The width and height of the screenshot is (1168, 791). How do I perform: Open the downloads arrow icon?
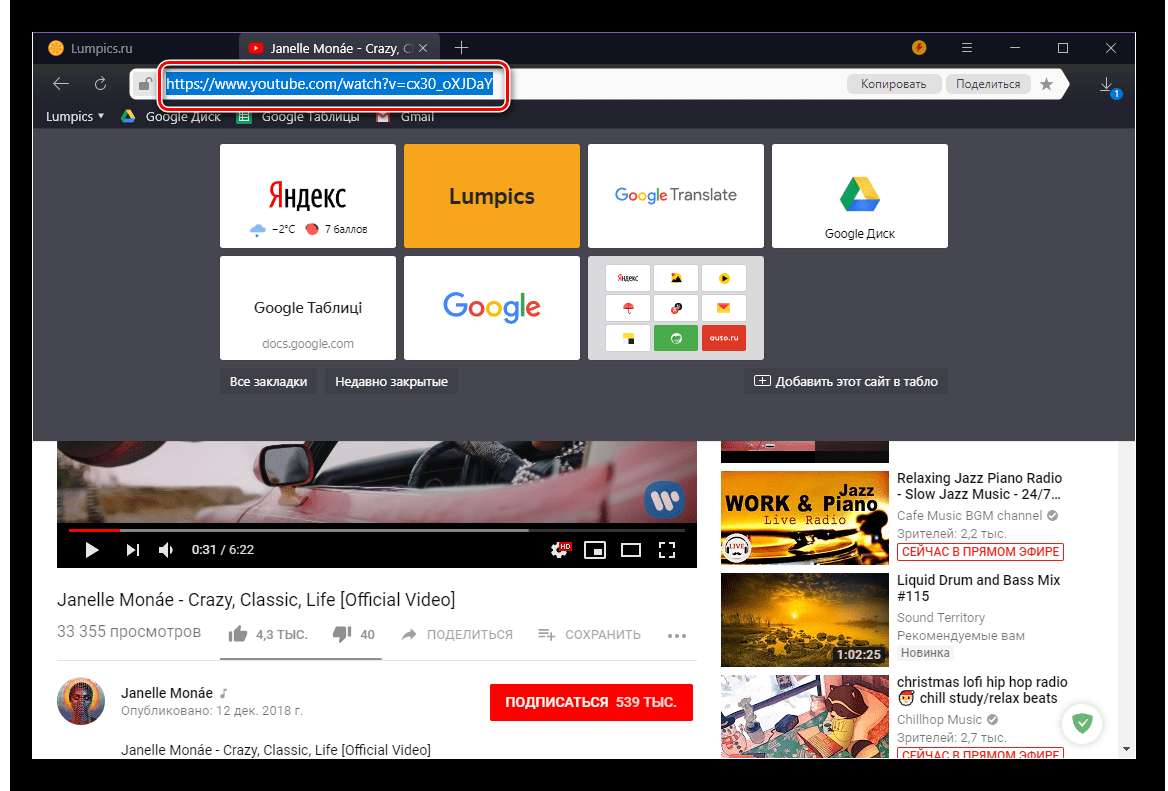click(x=1108, y=86)
